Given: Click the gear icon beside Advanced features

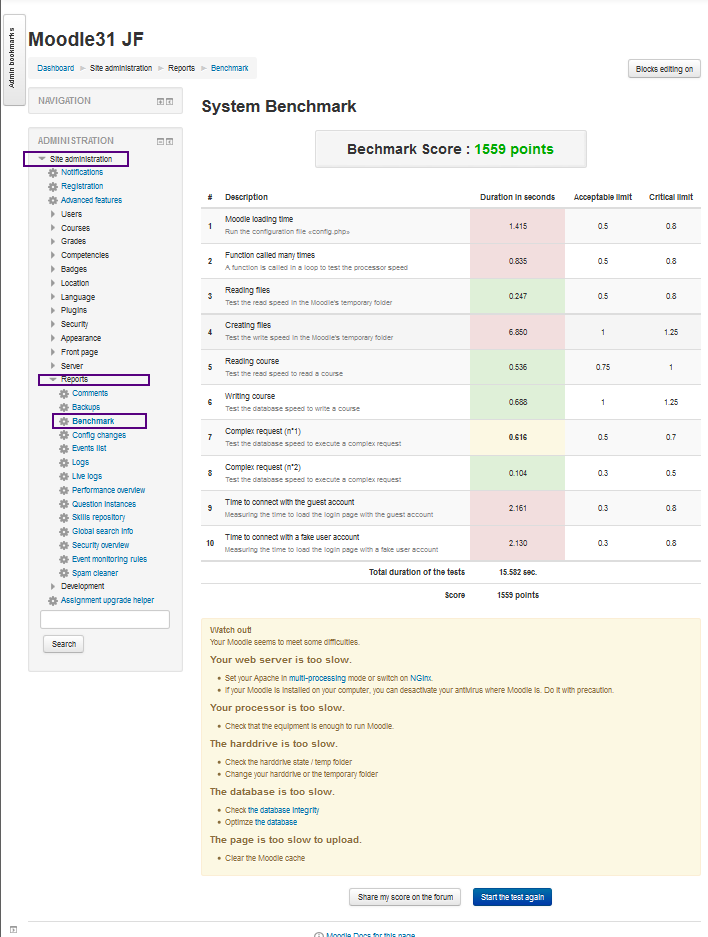Looking at the screenshot, I should (53, 200).
